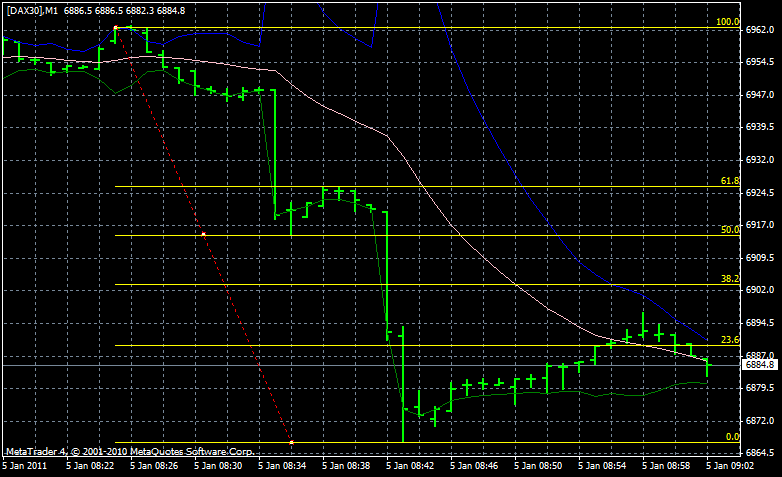The height and width of the screenshot is (477, 782).
Task: Select the Fibonacci 38.2 level label
Action: (730, 279)
